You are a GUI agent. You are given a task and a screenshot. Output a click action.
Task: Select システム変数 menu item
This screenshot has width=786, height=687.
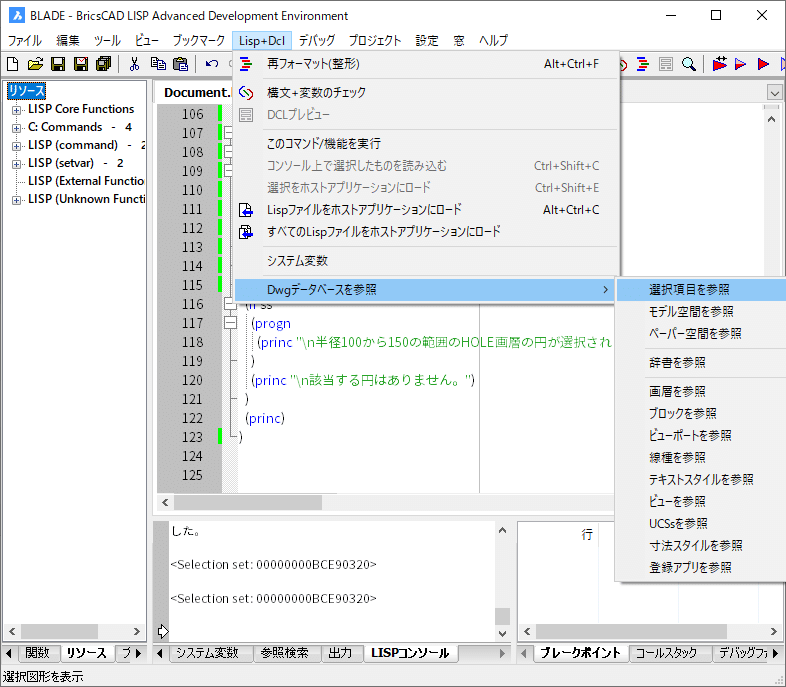[426, 261]
